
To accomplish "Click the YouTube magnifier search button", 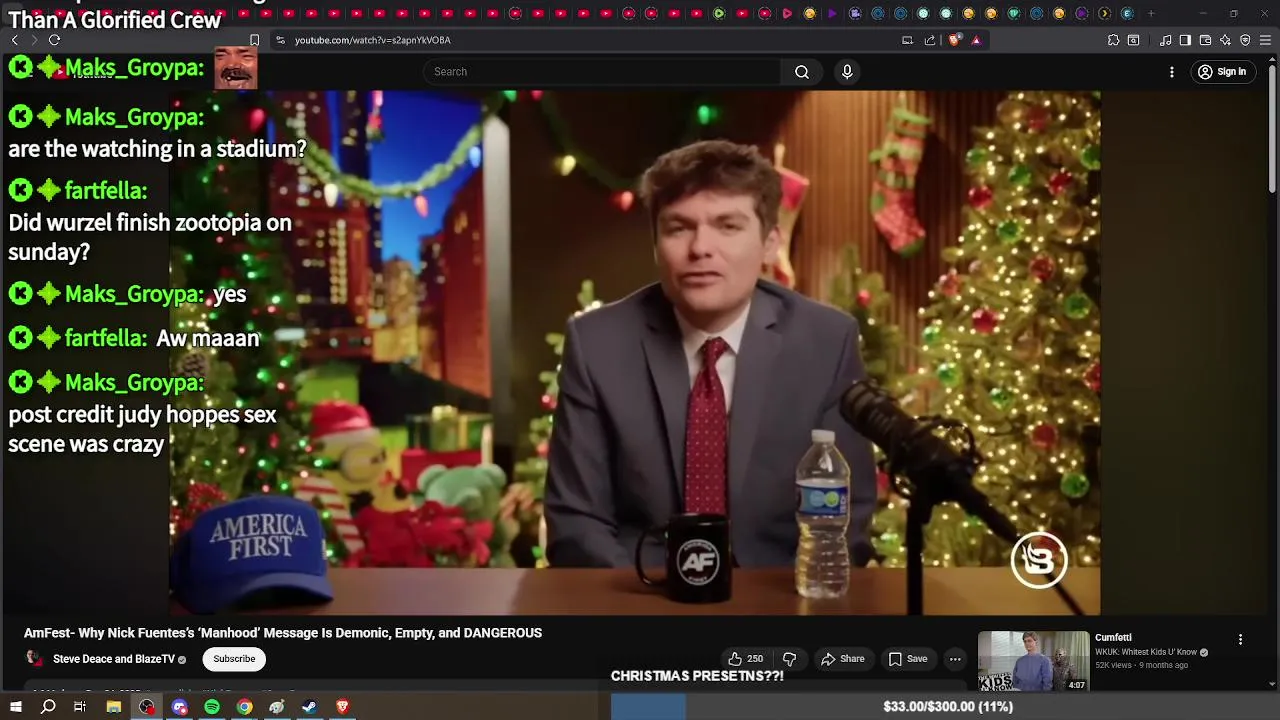I will click(x=802, y=72).
